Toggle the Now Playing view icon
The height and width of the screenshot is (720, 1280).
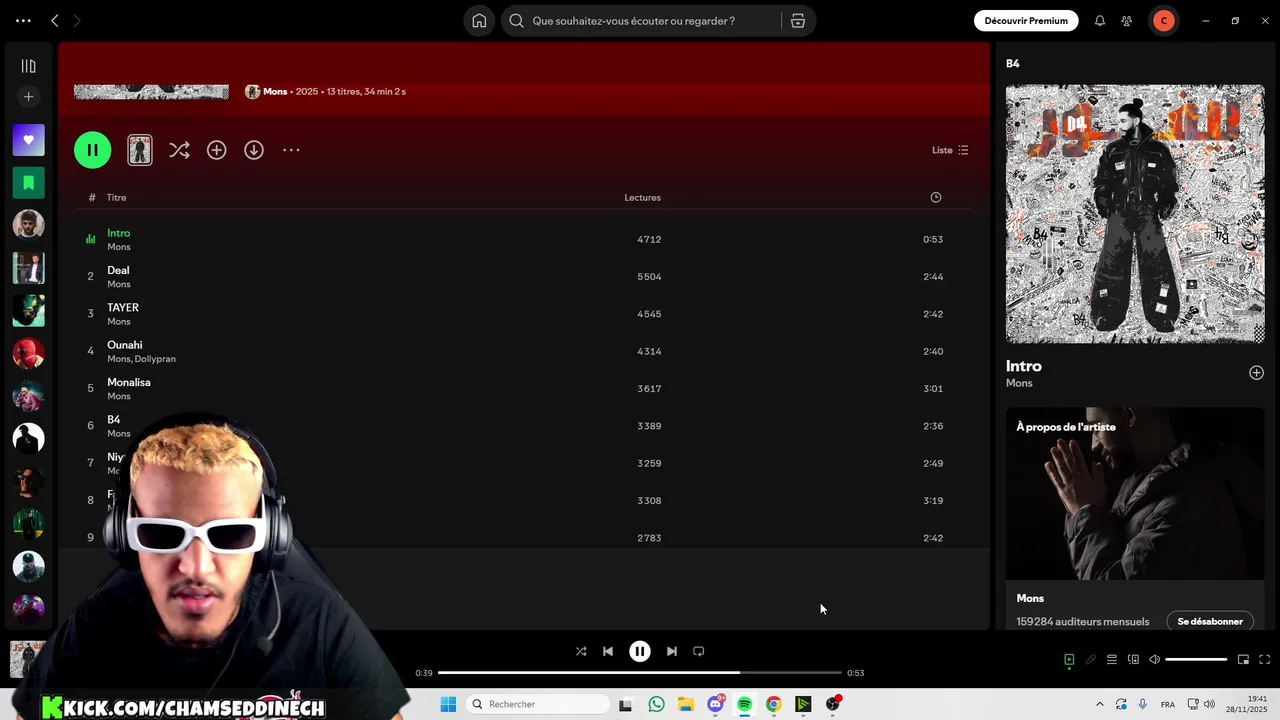1069,659
